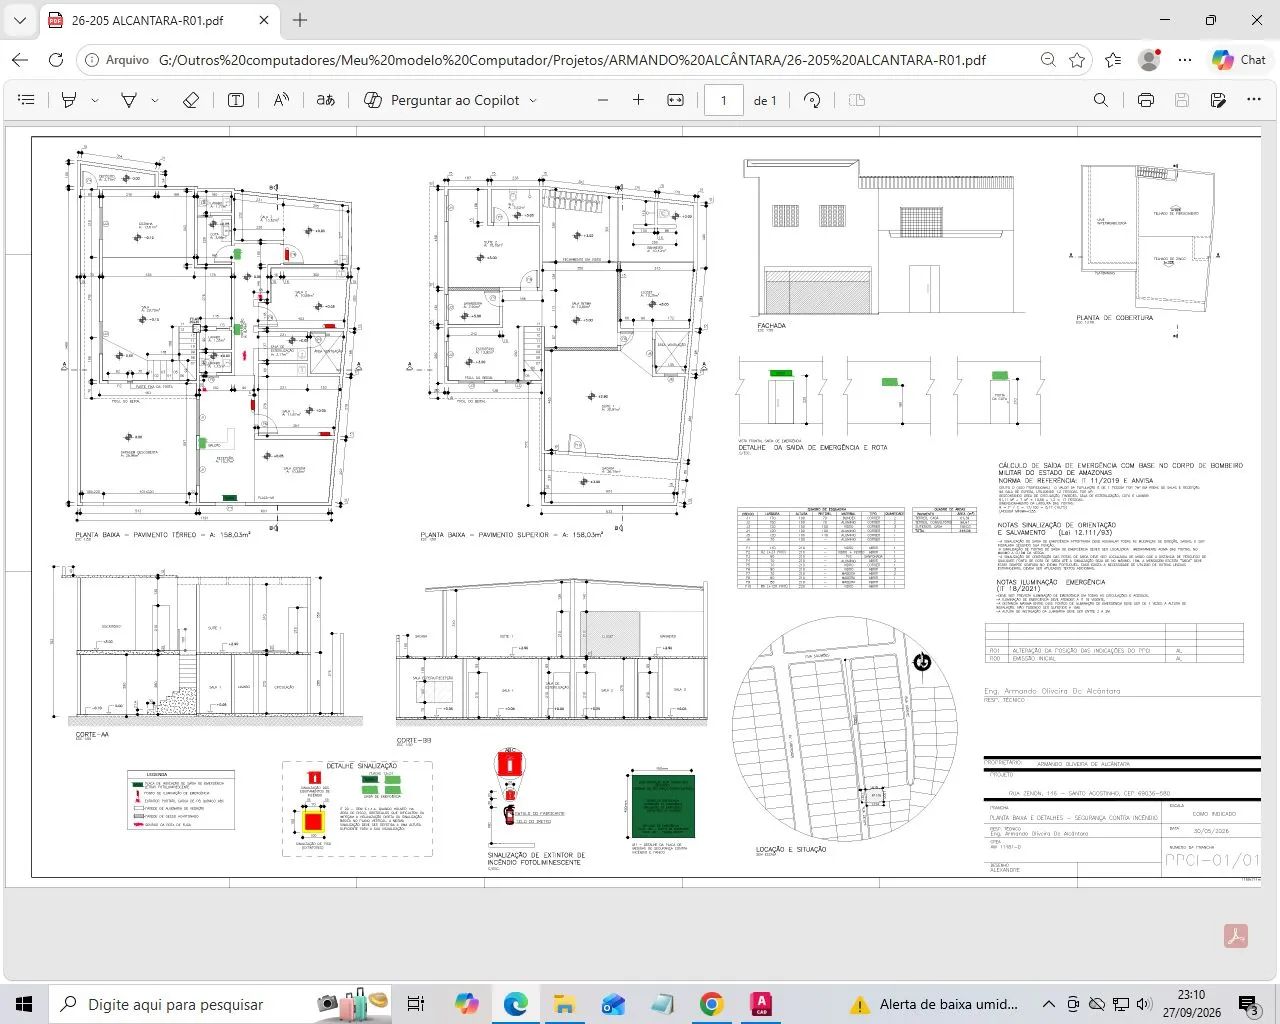
Task: Refresh the current page
Action: [x=56, y=60]
